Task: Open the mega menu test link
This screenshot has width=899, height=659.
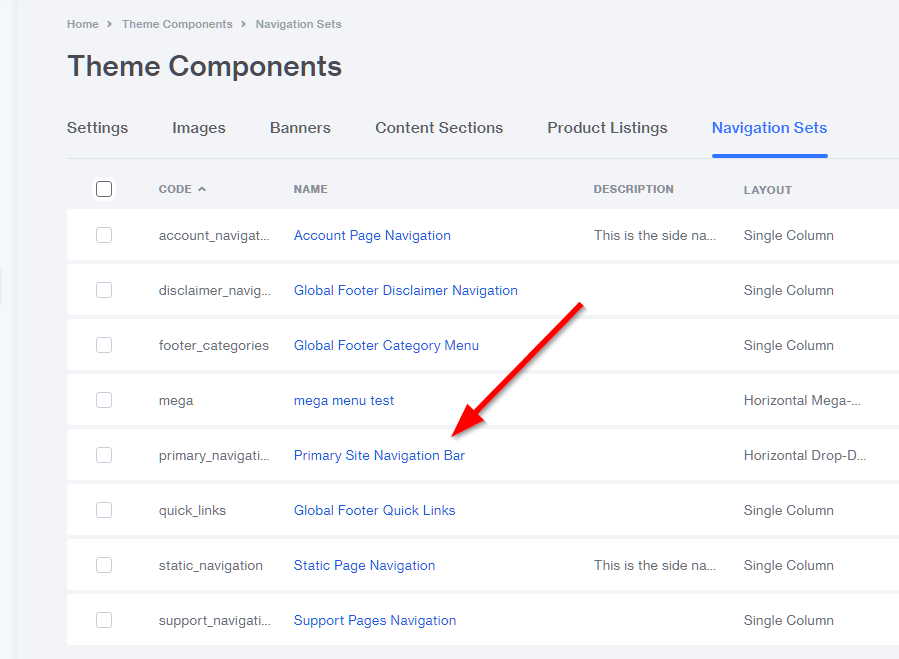Action: (x=343, y=400)
